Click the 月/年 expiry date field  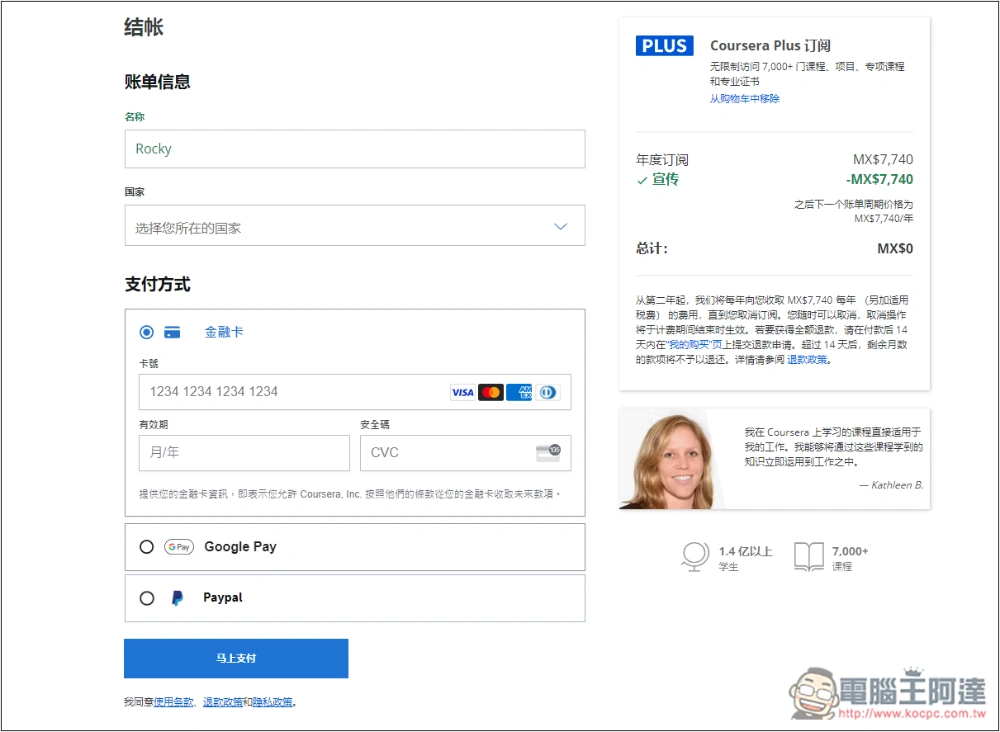coord(244,453)
